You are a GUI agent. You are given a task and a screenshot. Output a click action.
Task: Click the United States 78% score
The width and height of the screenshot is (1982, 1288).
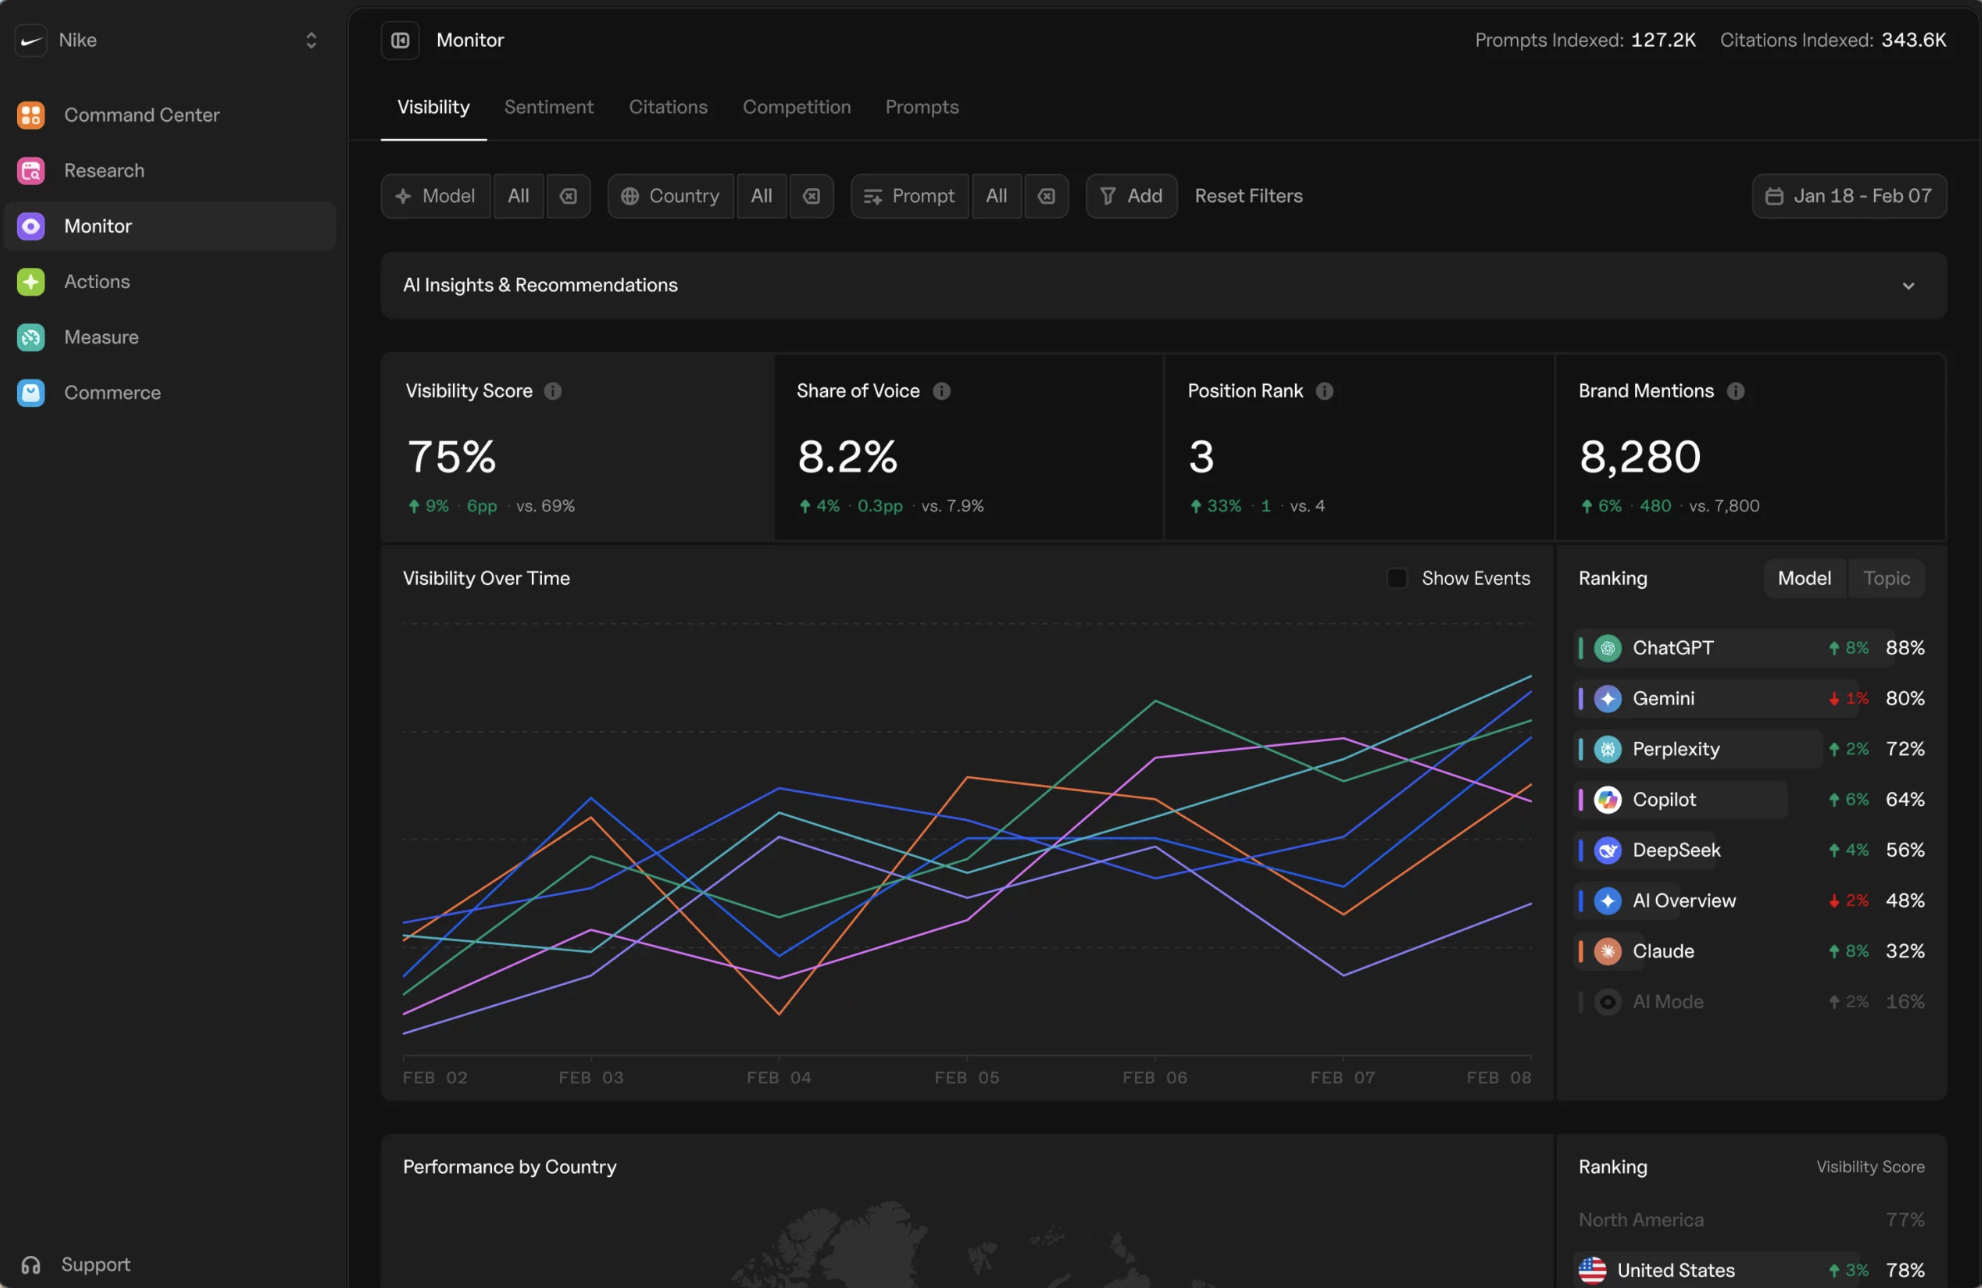(x=1905, y=1271)
